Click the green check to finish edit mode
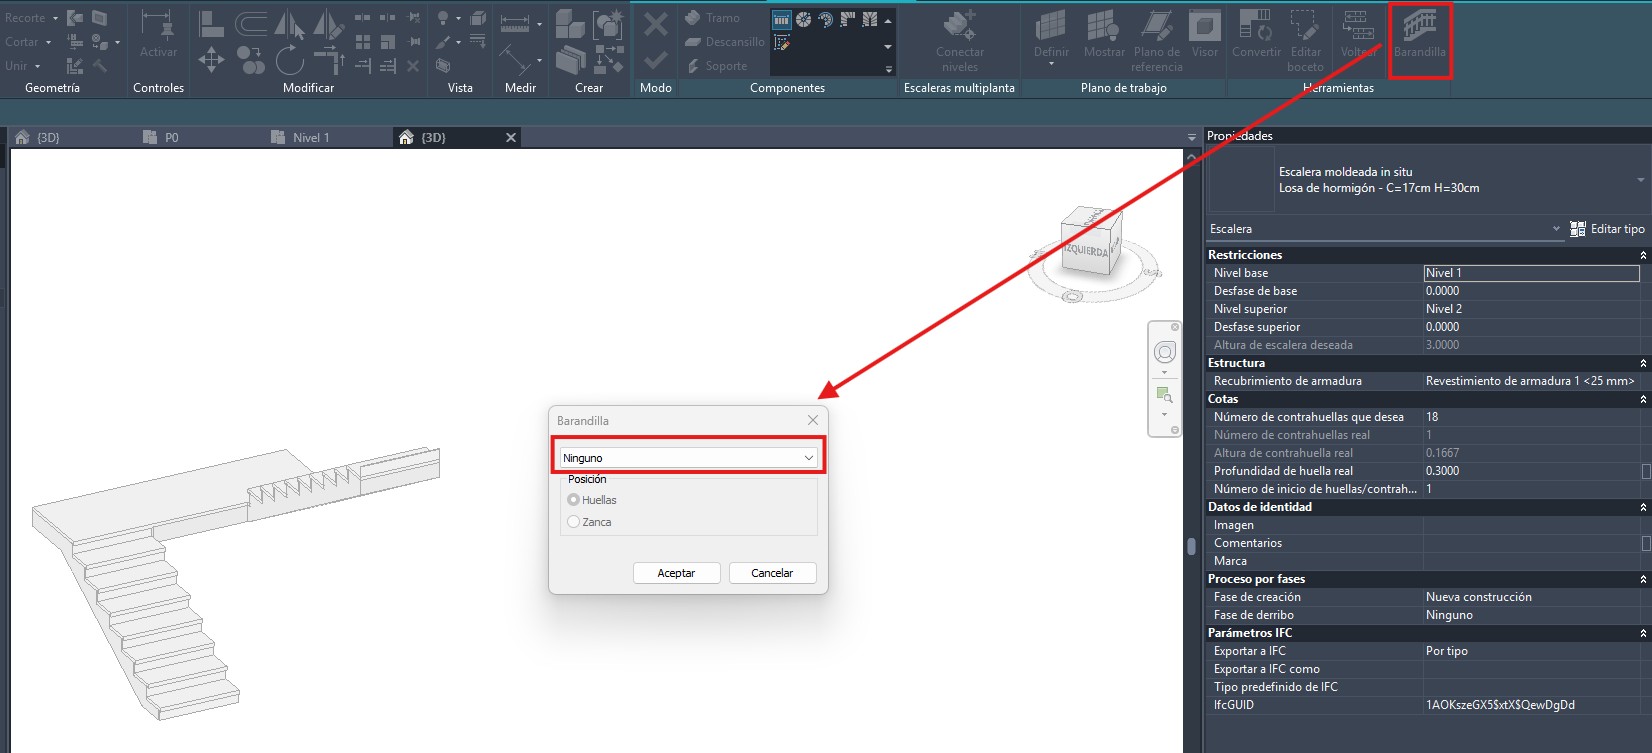The width and height of the screenshot is (1652, 753). pos(655,61)
